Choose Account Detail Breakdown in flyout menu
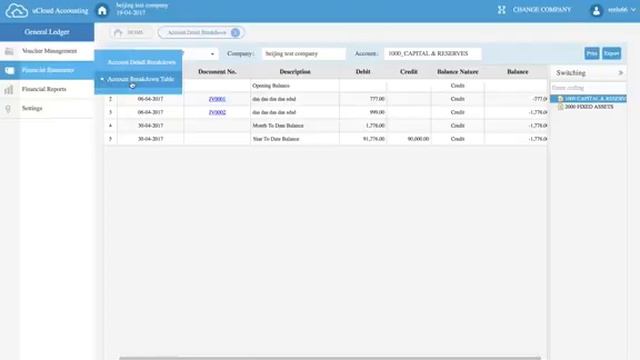Screen dimensions: 640x360 coord(142,62)
